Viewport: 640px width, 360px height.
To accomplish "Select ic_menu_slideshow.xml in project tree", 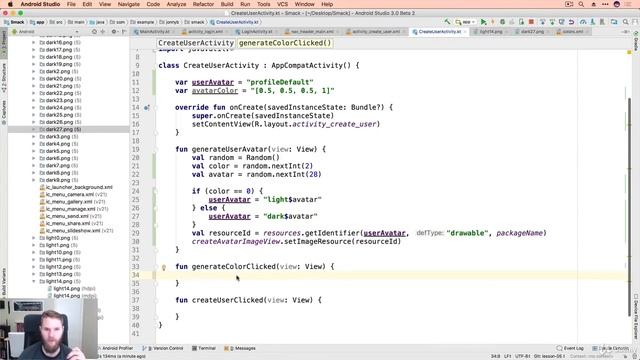I will pyautogui.click(x=76, y=231).
